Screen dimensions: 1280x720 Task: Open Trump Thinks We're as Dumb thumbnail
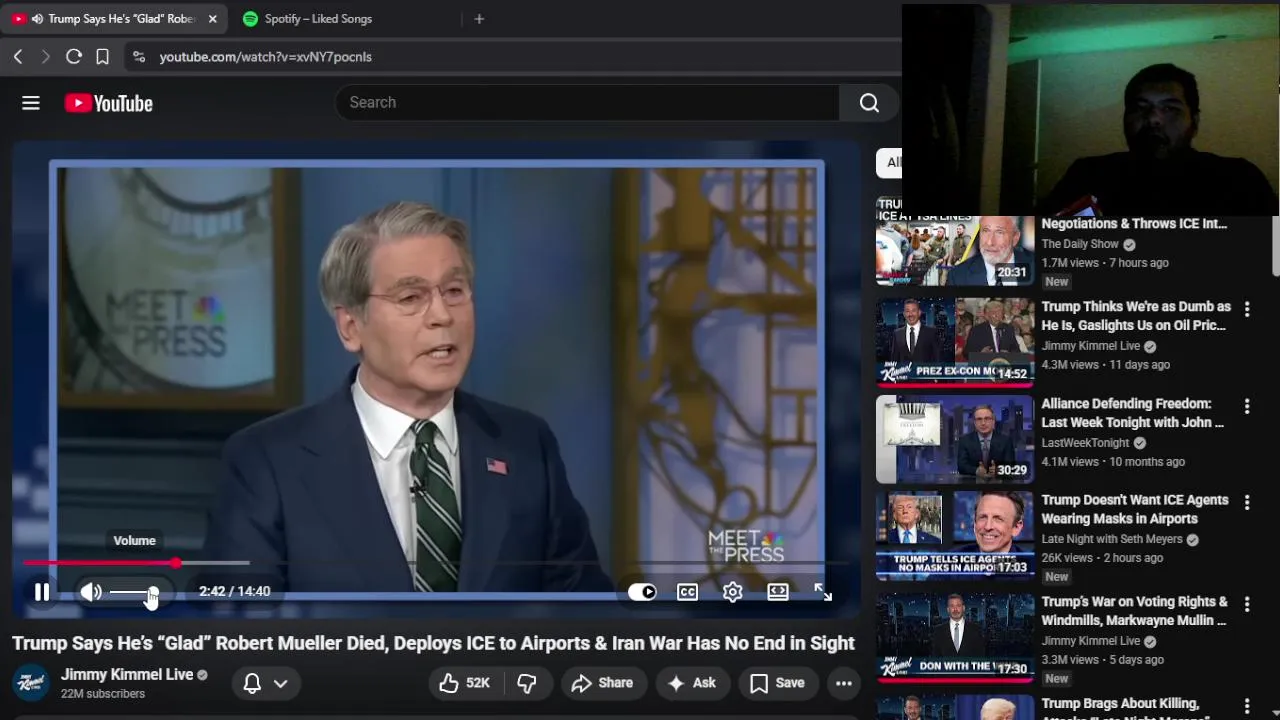click(955, 342)
